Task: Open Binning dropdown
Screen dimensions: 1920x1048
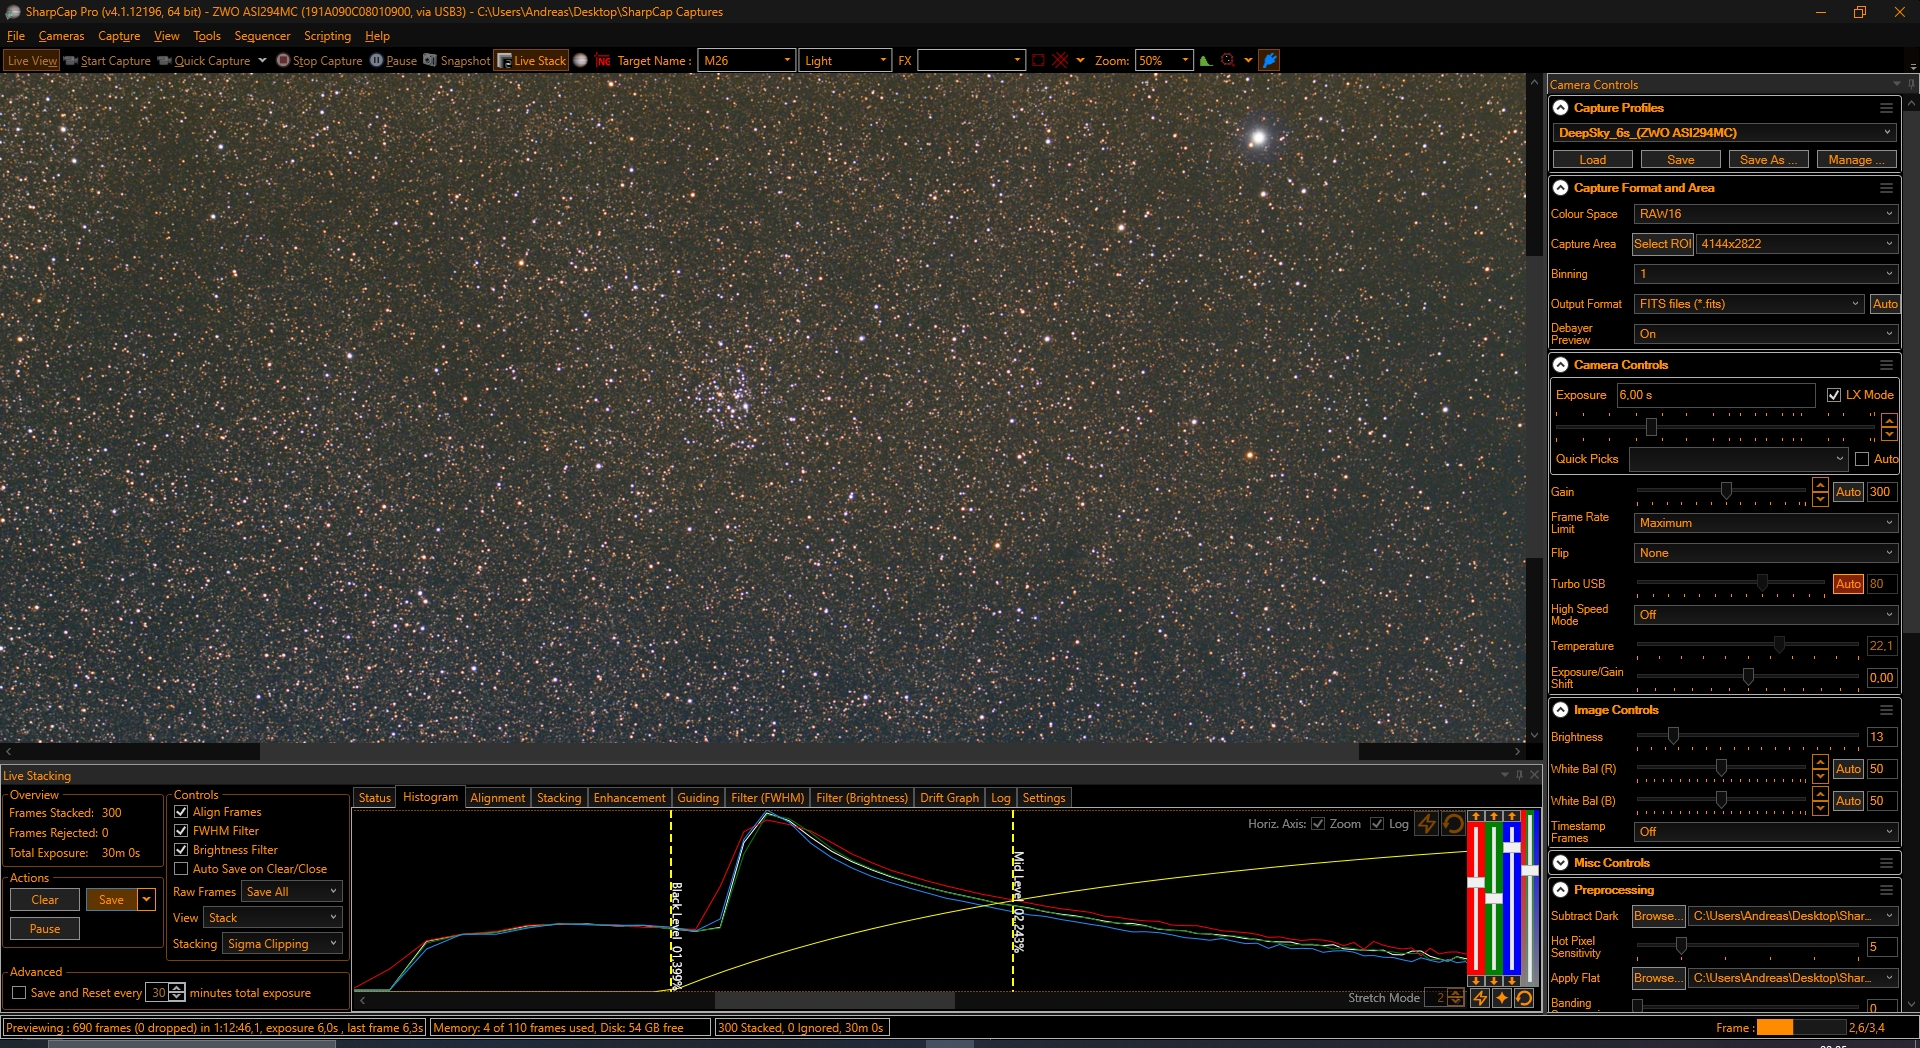Action: pos(1765,274)
